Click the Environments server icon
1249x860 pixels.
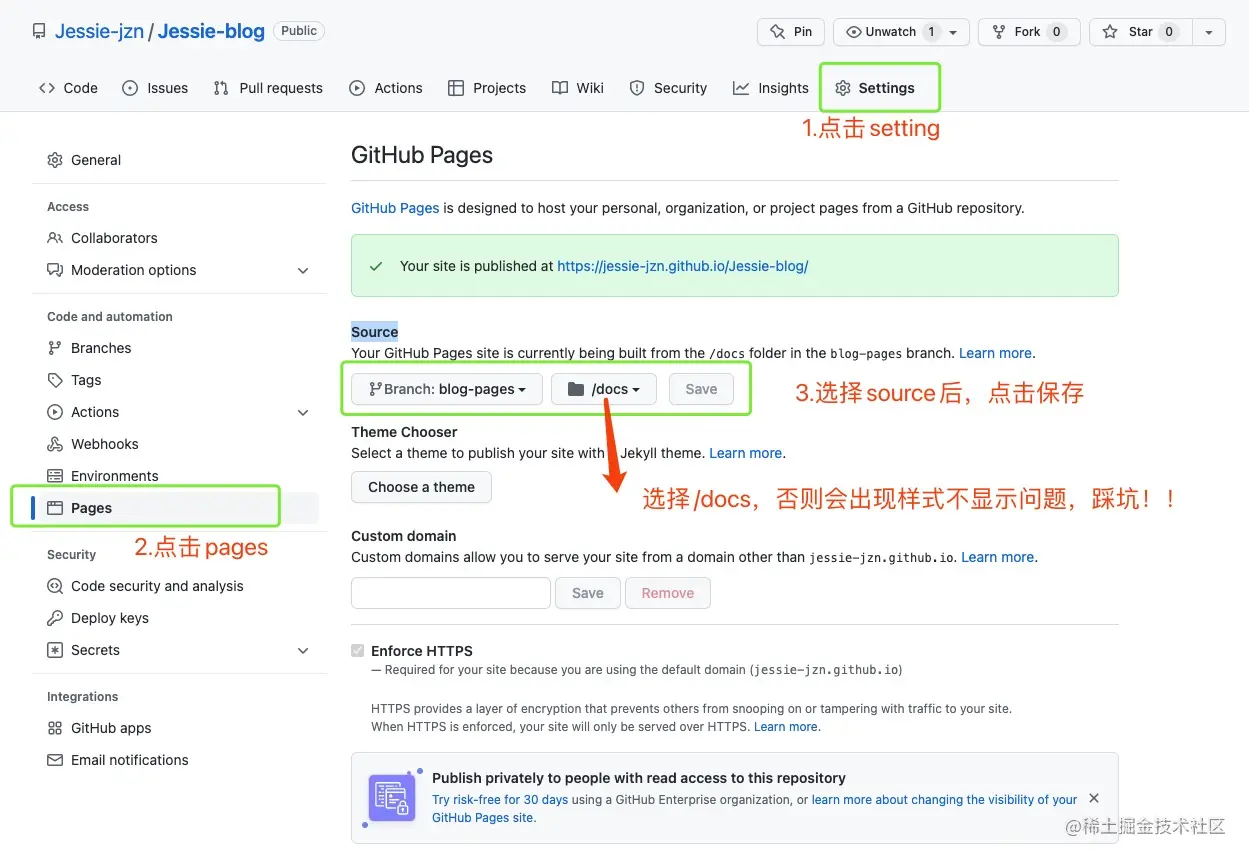(x=55, y=476)
